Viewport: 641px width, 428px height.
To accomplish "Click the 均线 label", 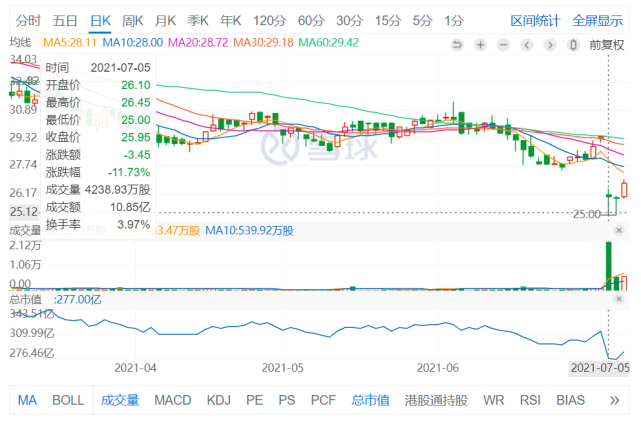I will pos(20,42).
